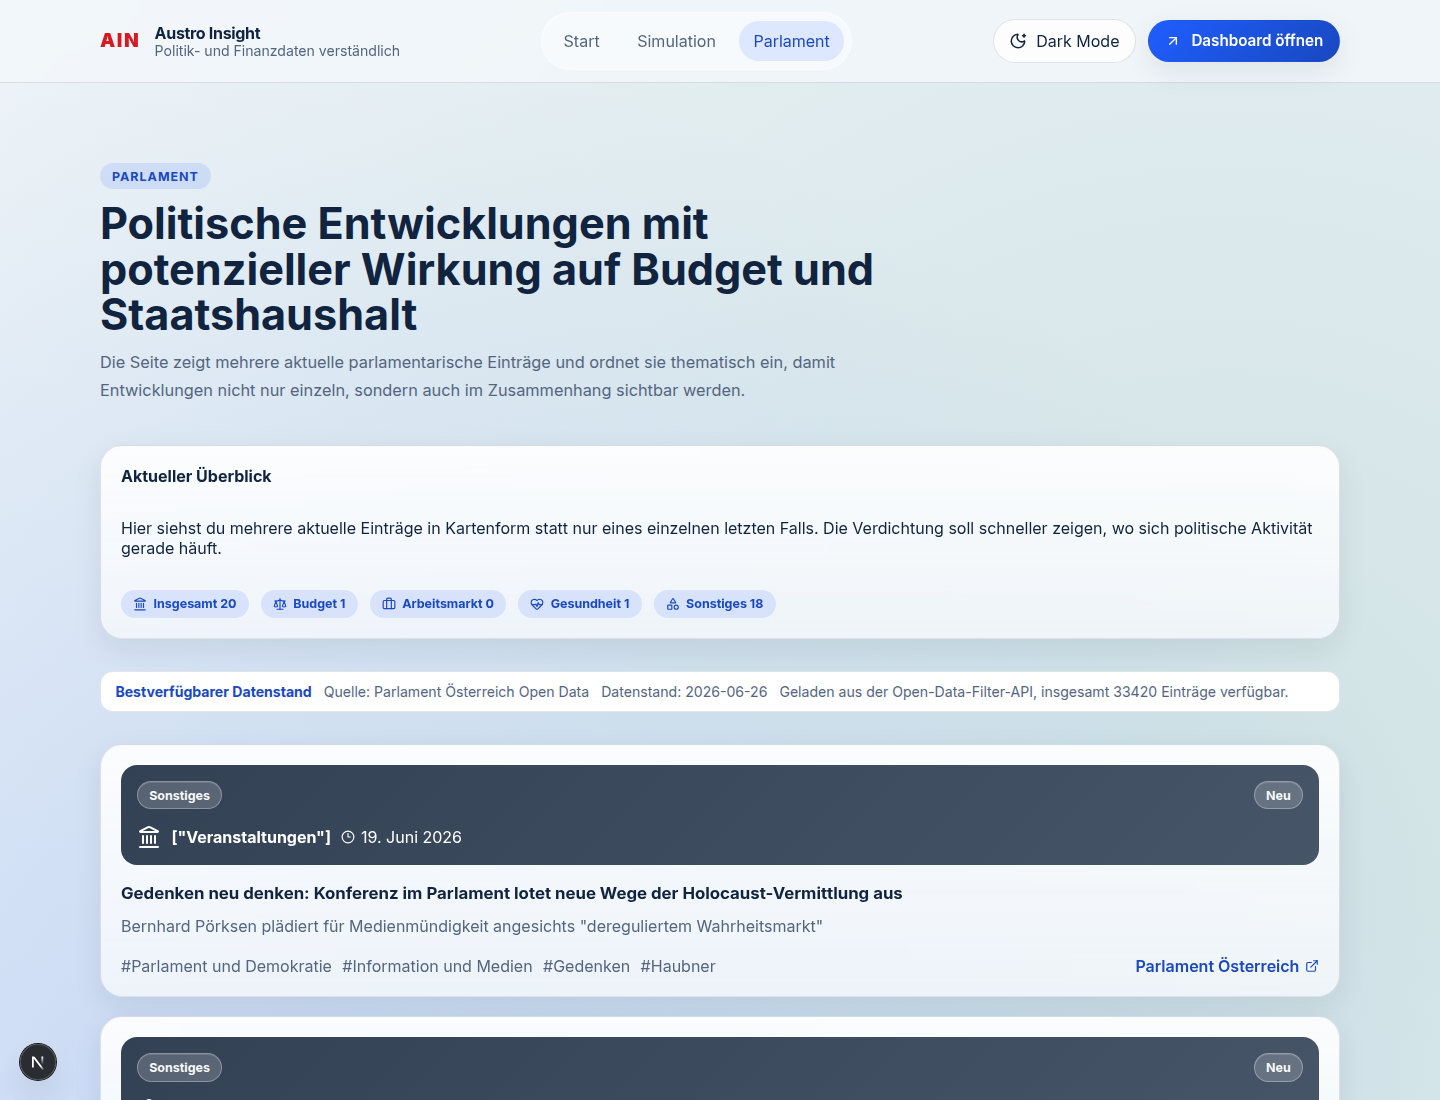The height and width of the screenshot is (1100, 1440).
Task: Click Quelle: Parlament Österreich Open Data text
Action: [x=456, y=692]
